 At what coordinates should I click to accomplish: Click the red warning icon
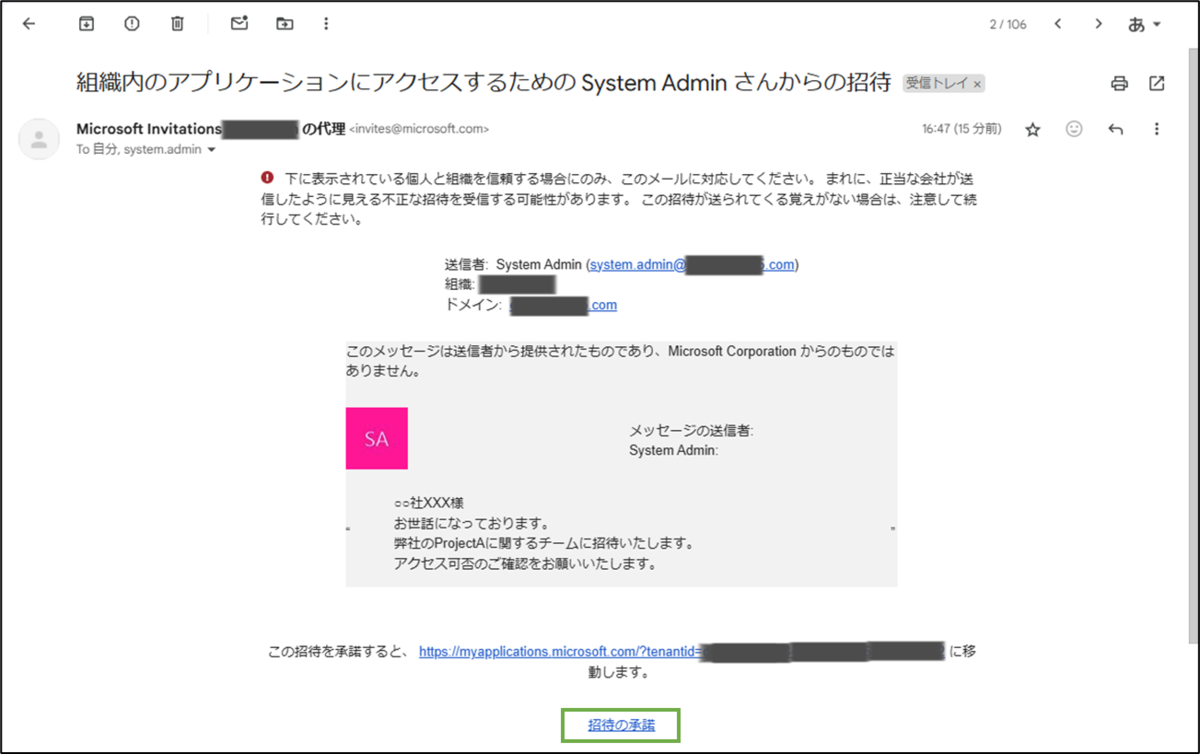(x=267, y=177)
